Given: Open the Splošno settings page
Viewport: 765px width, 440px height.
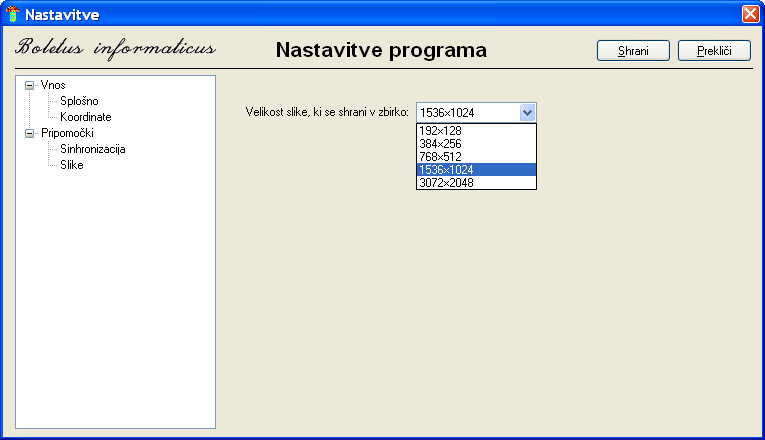Looking at the screenshot, I should [x=79, y=101].
